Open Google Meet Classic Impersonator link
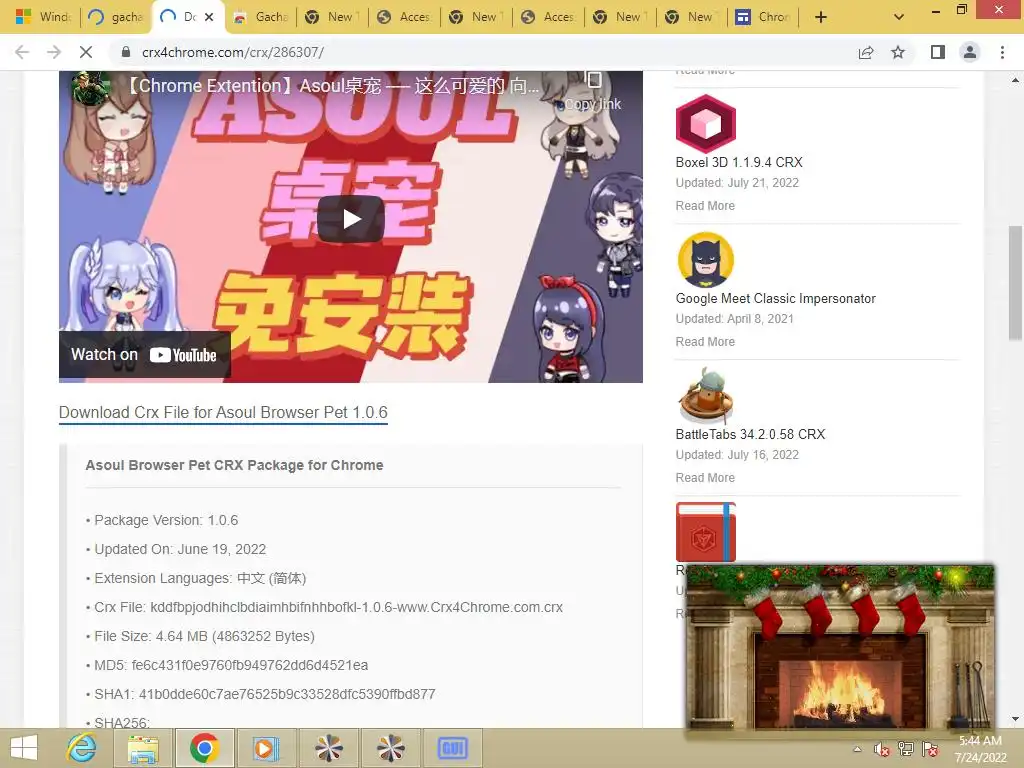Image resolution: width=1024 pixels, height=768 pixels. coord(775,298)
